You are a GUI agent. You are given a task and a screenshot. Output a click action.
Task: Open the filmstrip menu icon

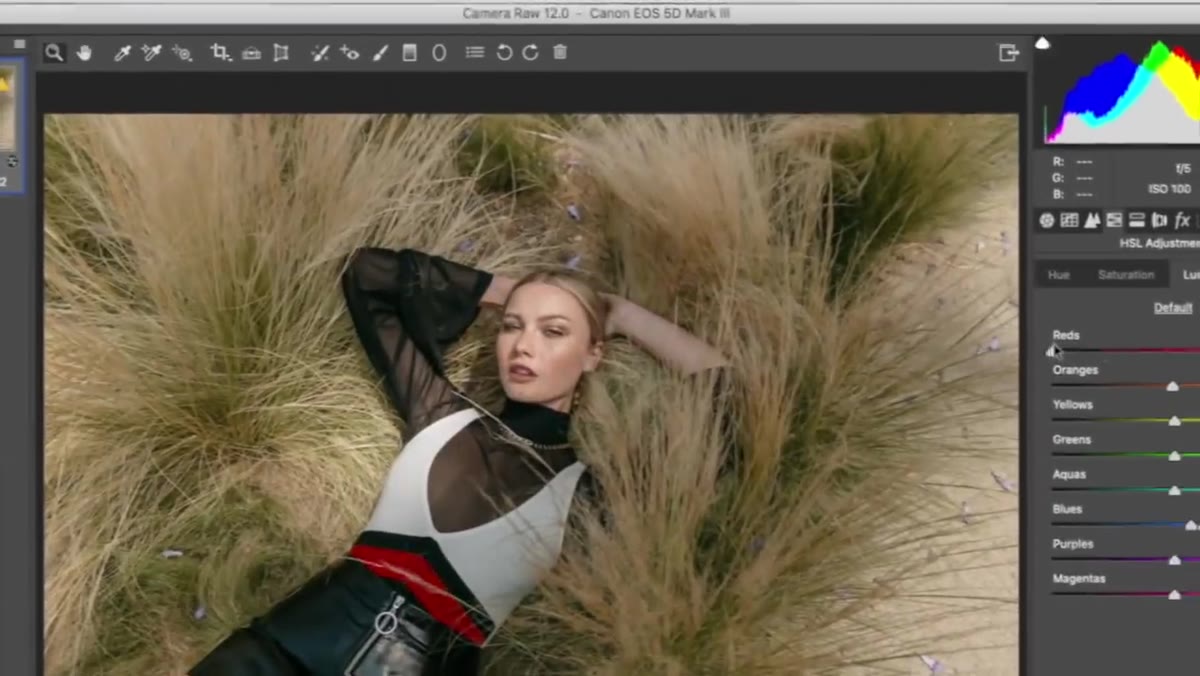[19, 44]
